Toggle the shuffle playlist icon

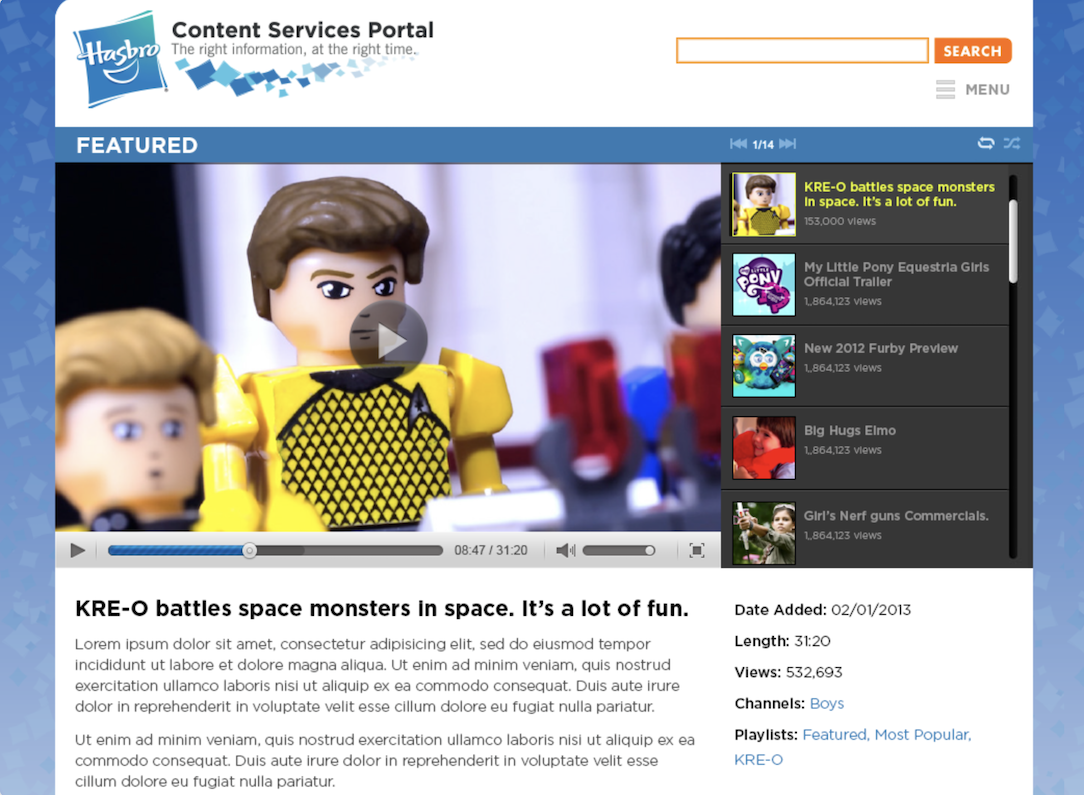(x=1011, y=143)
